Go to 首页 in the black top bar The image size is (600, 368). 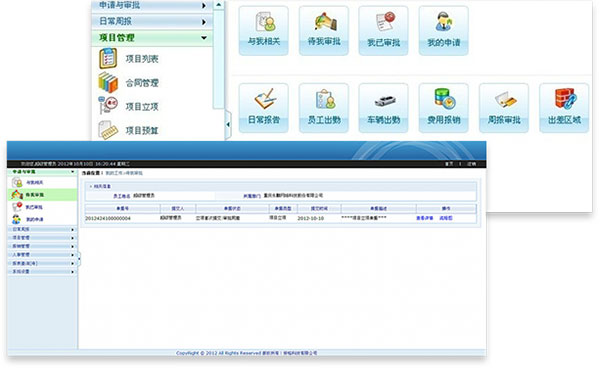449,164
